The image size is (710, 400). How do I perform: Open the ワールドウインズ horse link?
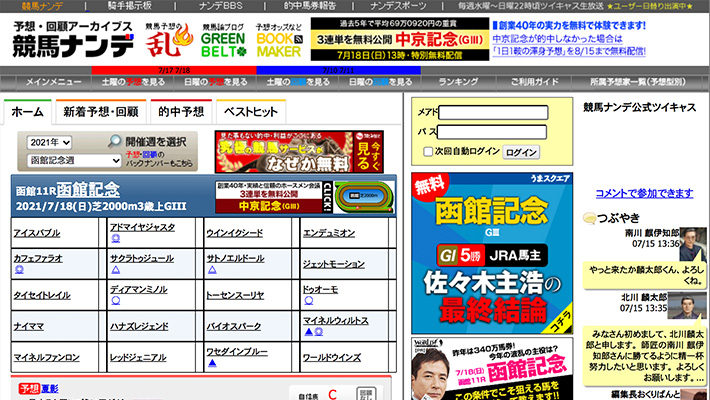click(331, 357)
